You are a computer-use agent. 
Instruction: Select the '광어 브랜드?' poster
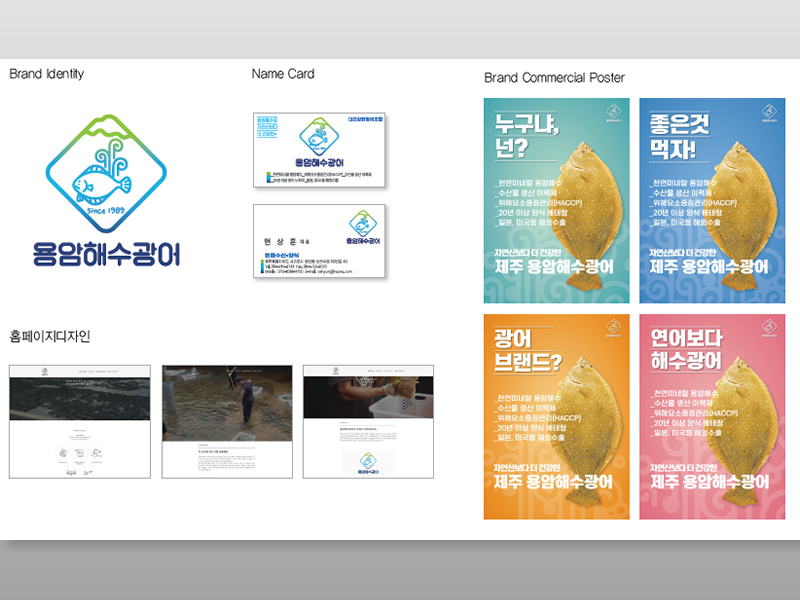pyautogui.click(x=556, y=417)
